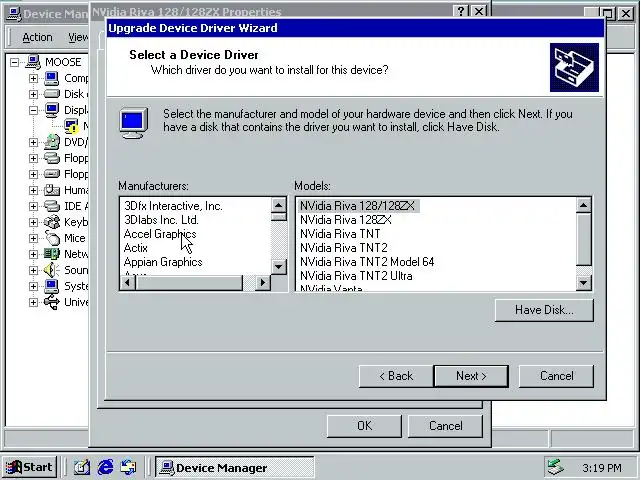Open the View menu in Device Manager

tap(78, 37)
